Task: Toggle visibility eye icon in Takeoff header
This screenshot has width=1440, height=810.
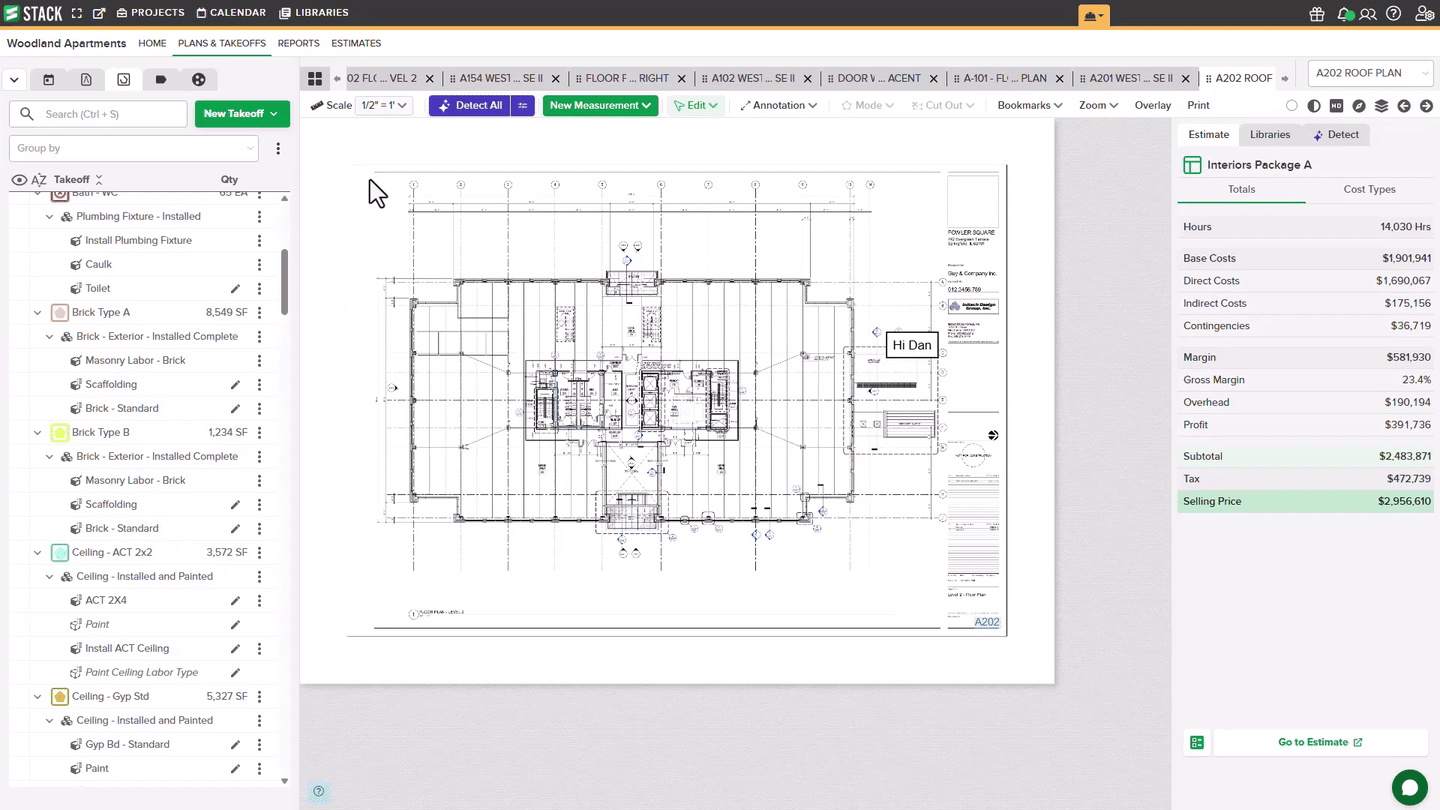Action: tap(19, 180)
